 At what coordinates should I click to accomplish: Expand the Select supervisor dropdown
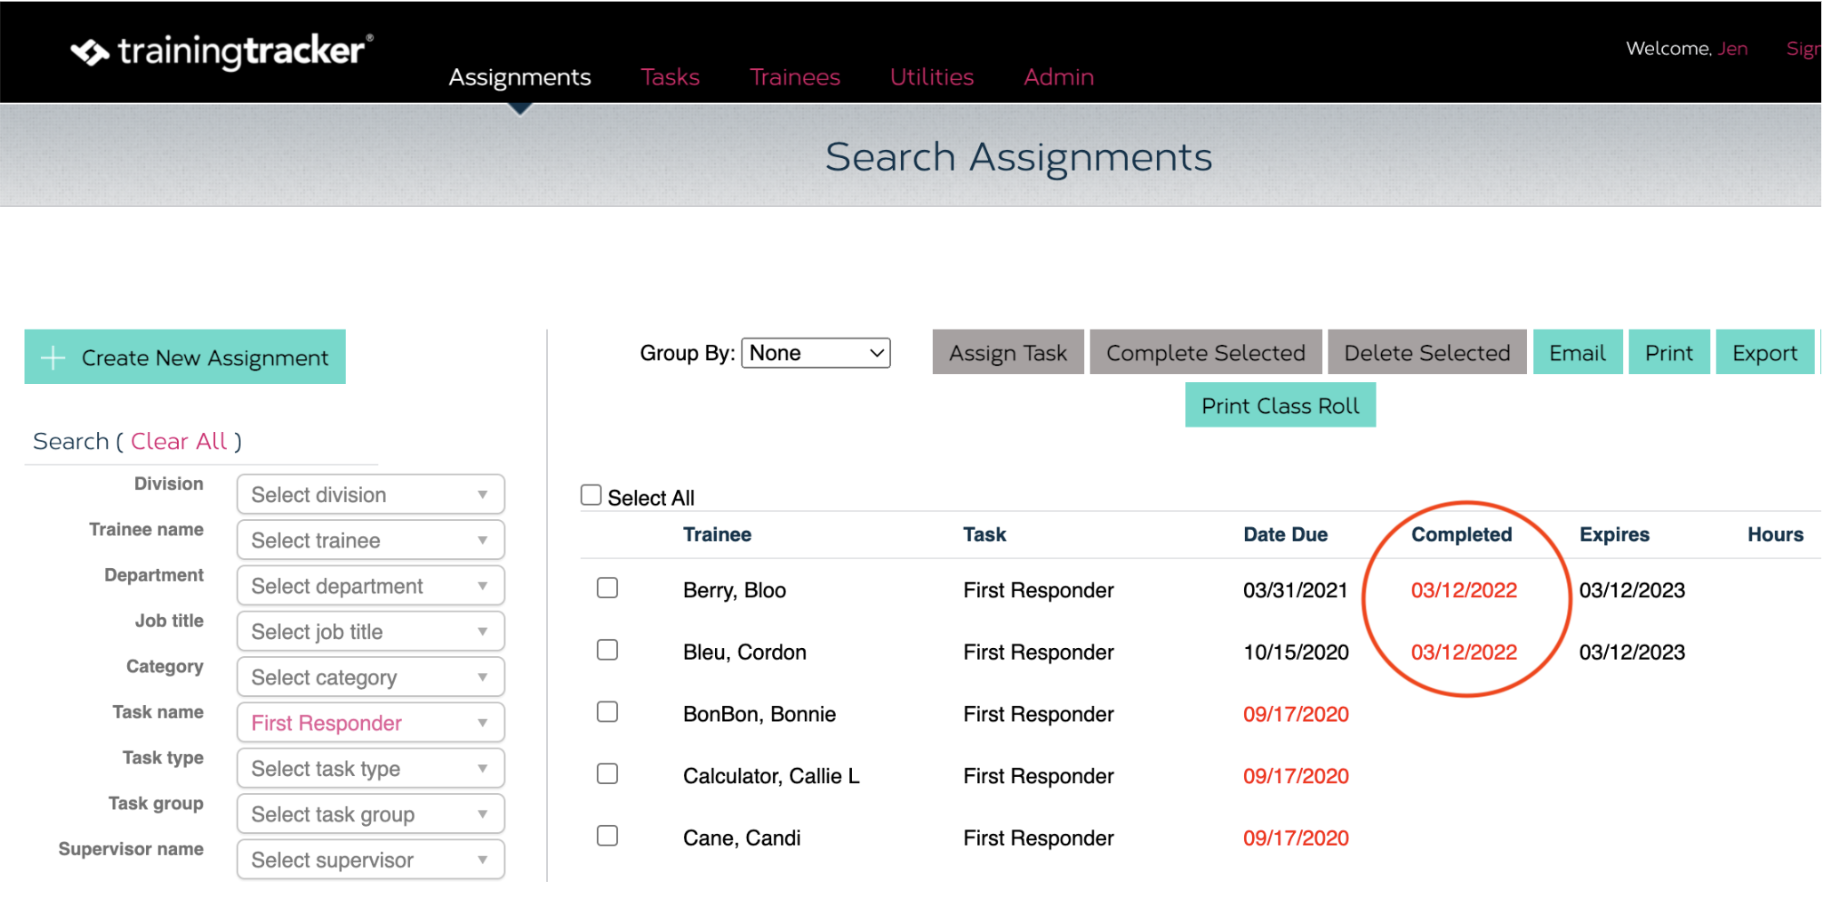[x=371, y=859]
